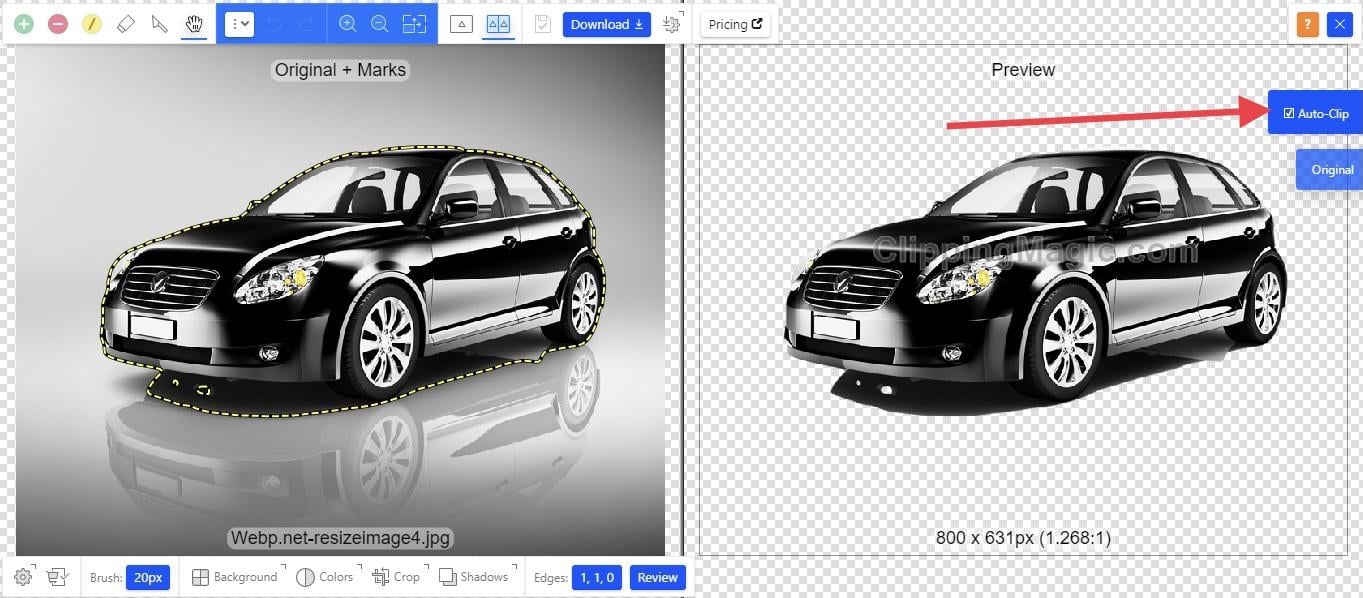Select the yellow Hair marker tool
Screen dimensions: 1363x598
pyautogui.click(x=91, y=23)
